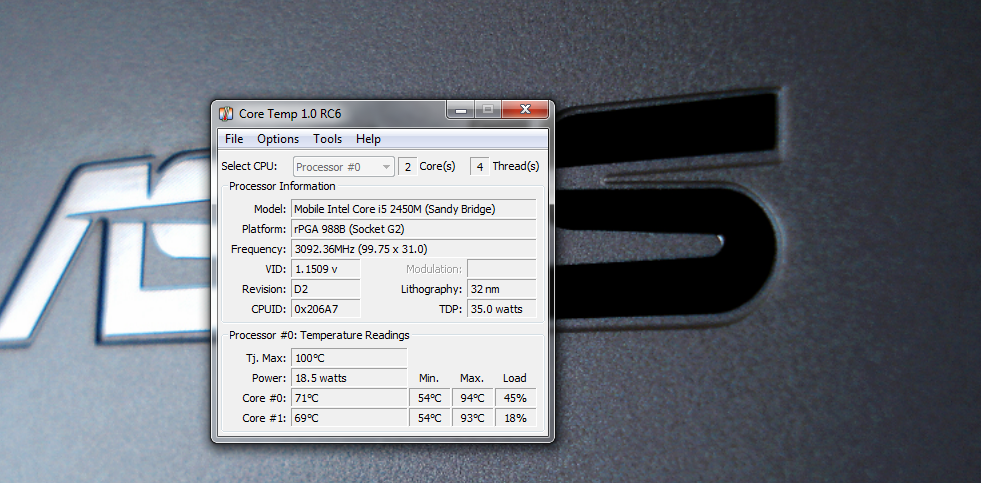Click the Model field with Core i5 2450M
The height and width of the screenshot is (483, 981).
point(414,209)
